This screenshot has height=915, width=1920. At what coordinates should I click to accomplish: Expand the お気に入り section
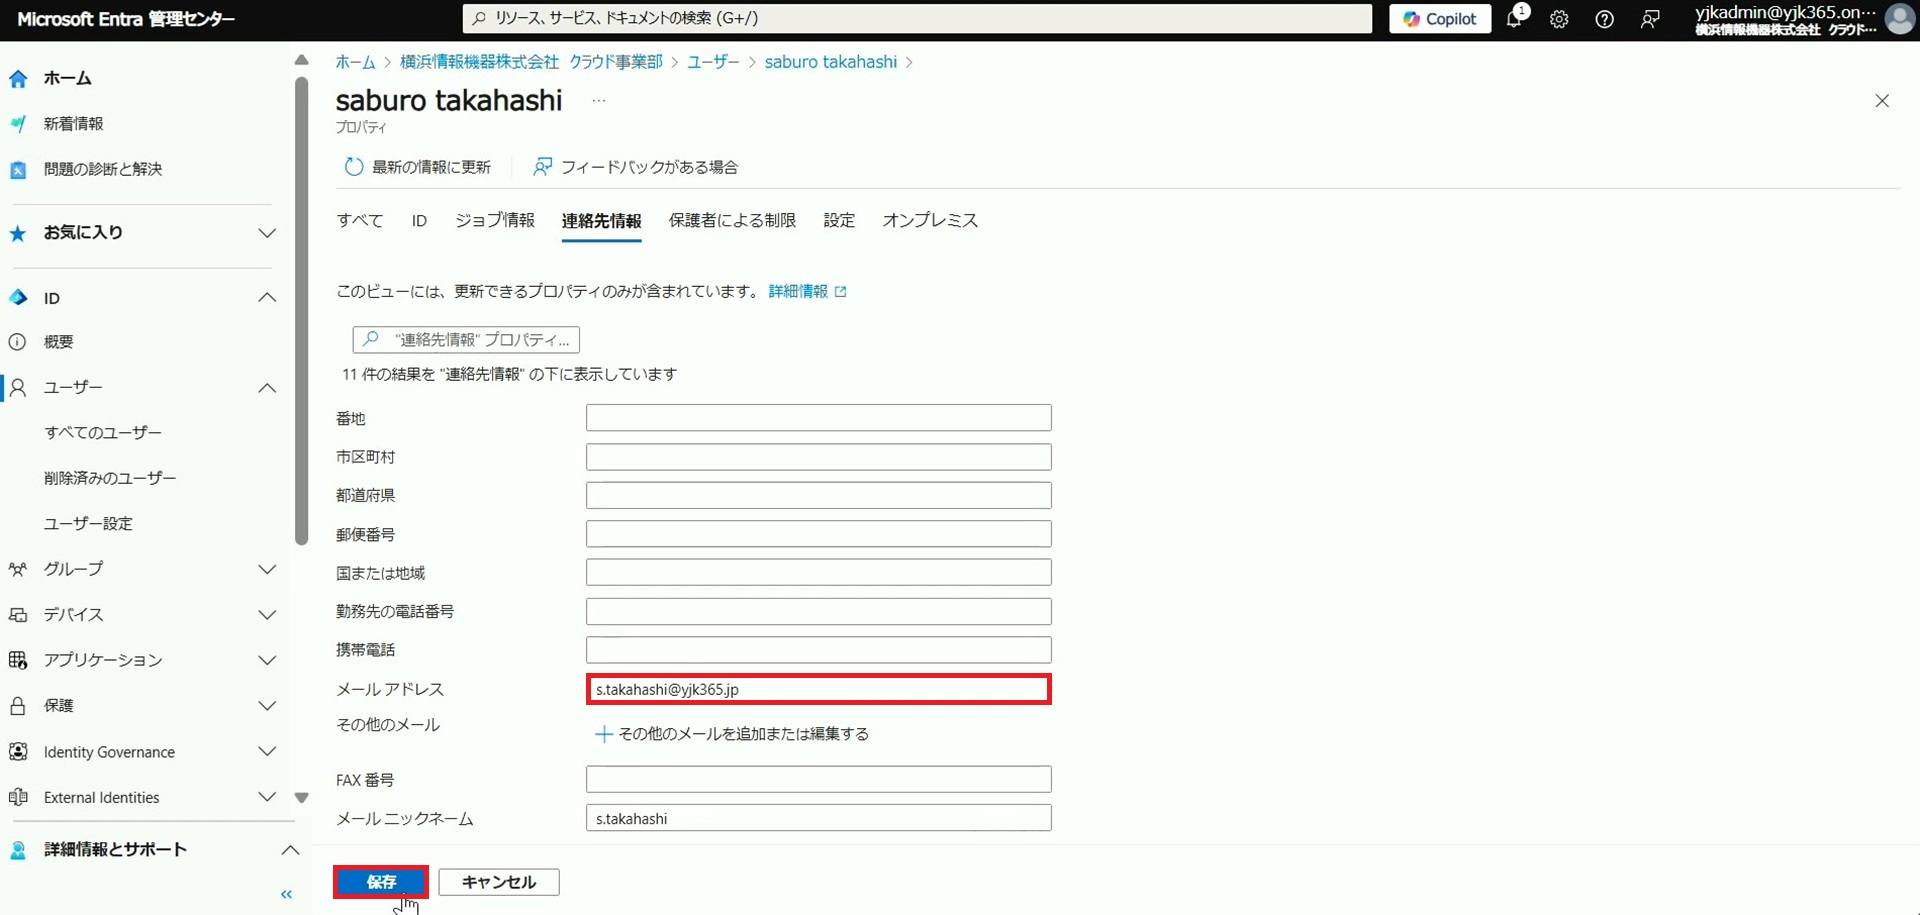point(267,233)
